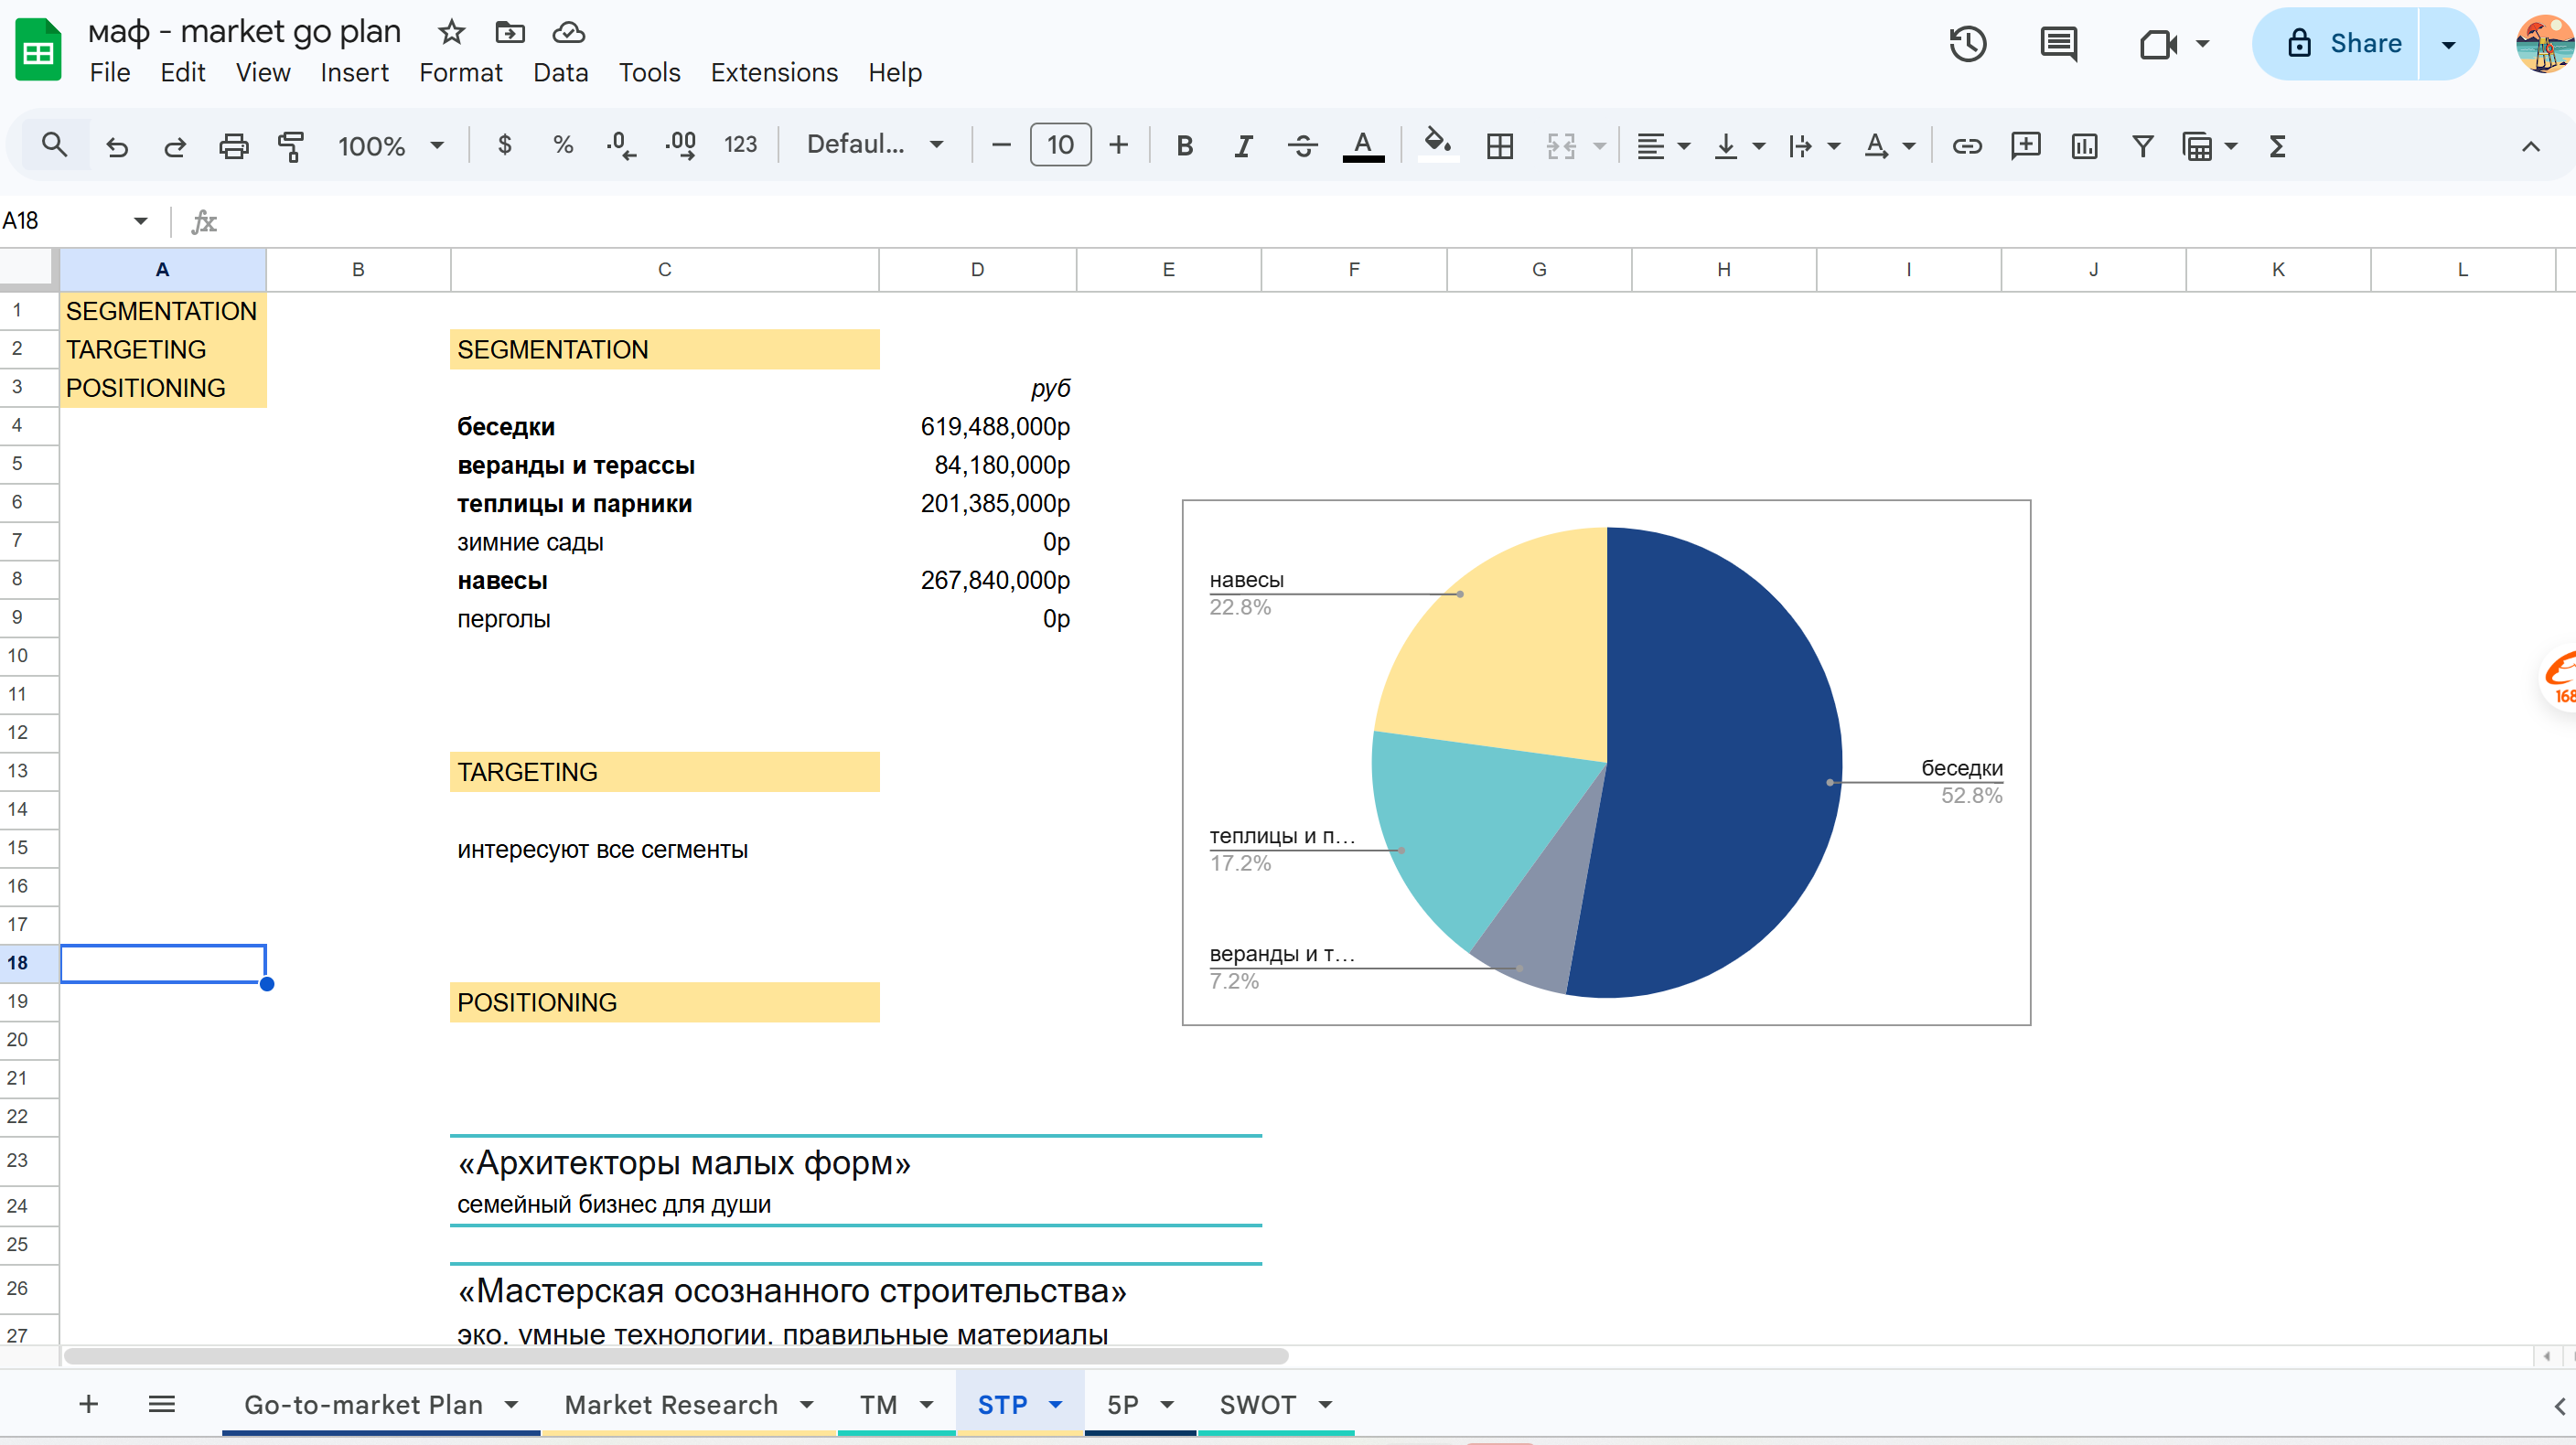Redo the last undone action
This screenshot has width=2576, height=1445.
(175, 146)
